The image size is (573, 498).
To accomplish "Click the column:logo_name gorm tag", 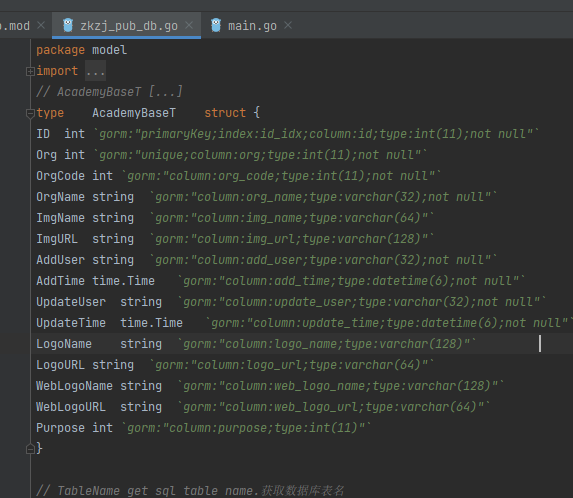I will (x=327, y=344).
